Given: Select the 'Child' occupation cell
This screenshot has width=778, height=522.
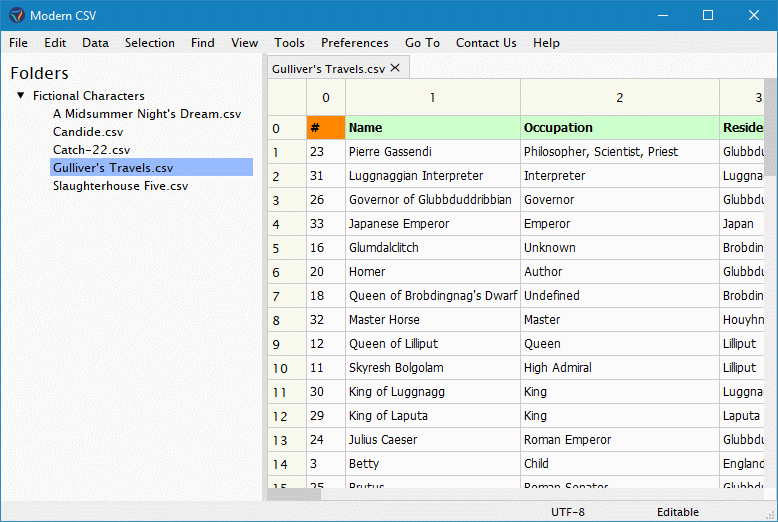Looking at the screenshot, I should coord(620,464).
